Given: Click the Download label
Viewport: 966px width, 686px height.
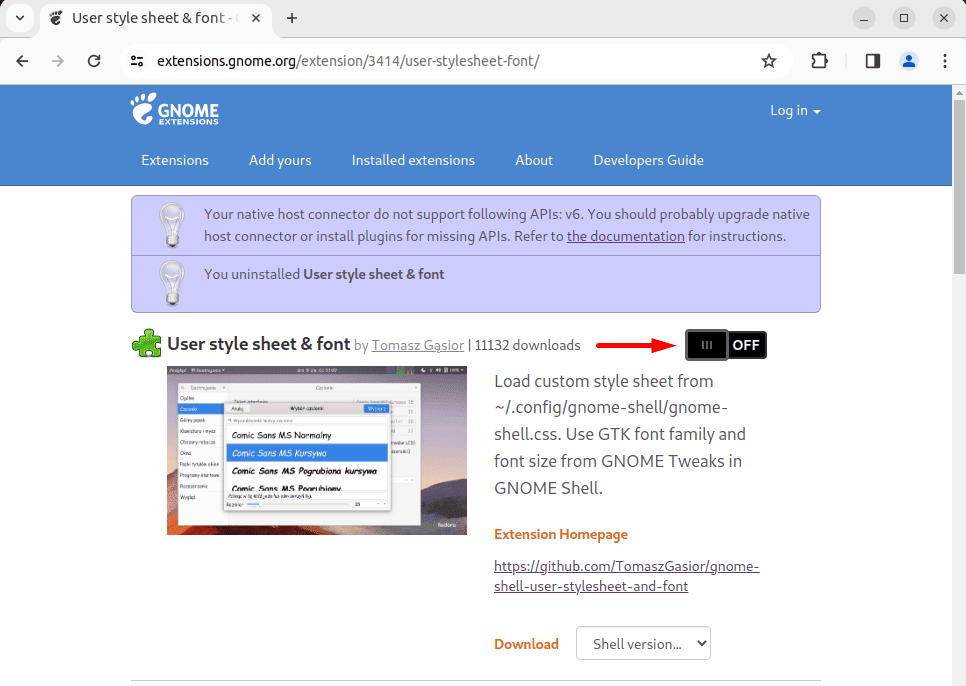Looking at the screenshot, I should pos(526,644).
